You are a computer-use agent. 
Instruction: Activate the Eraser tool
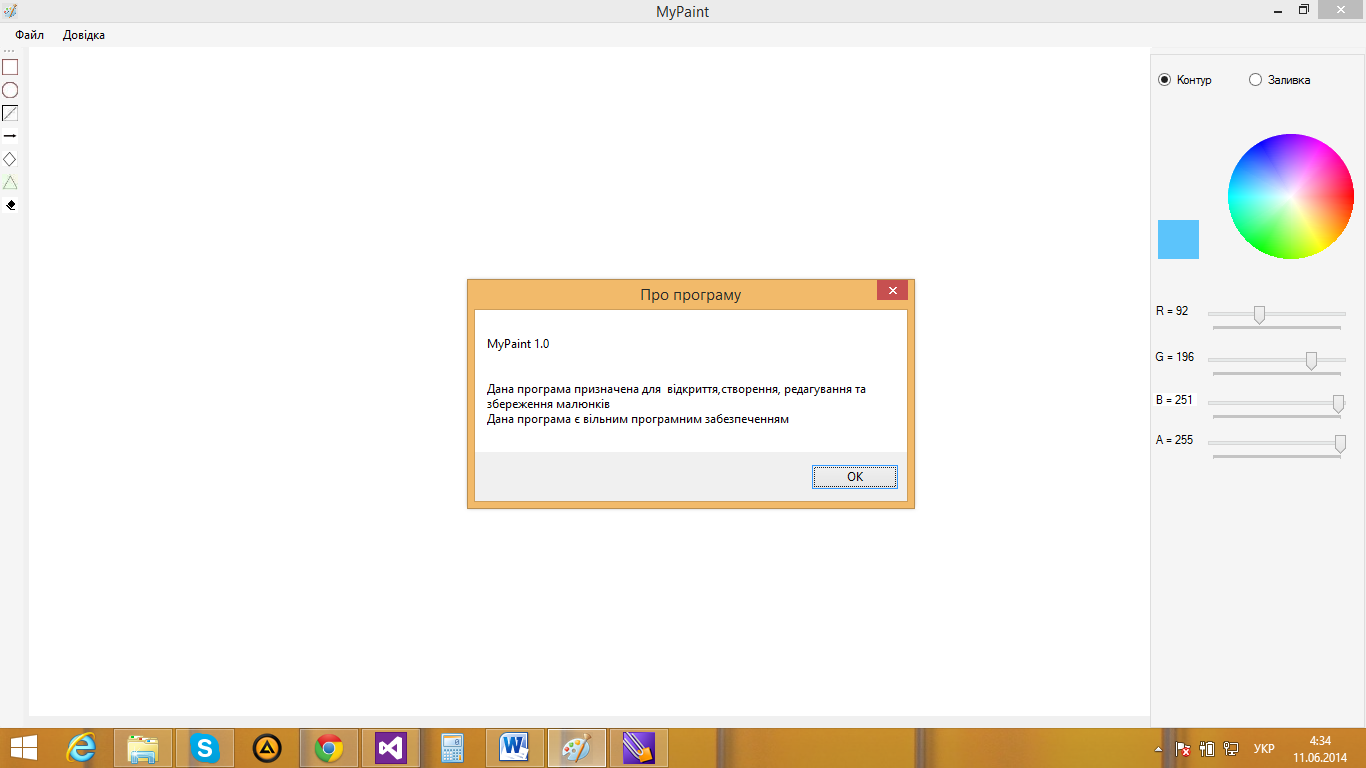(x=10, y=205)
